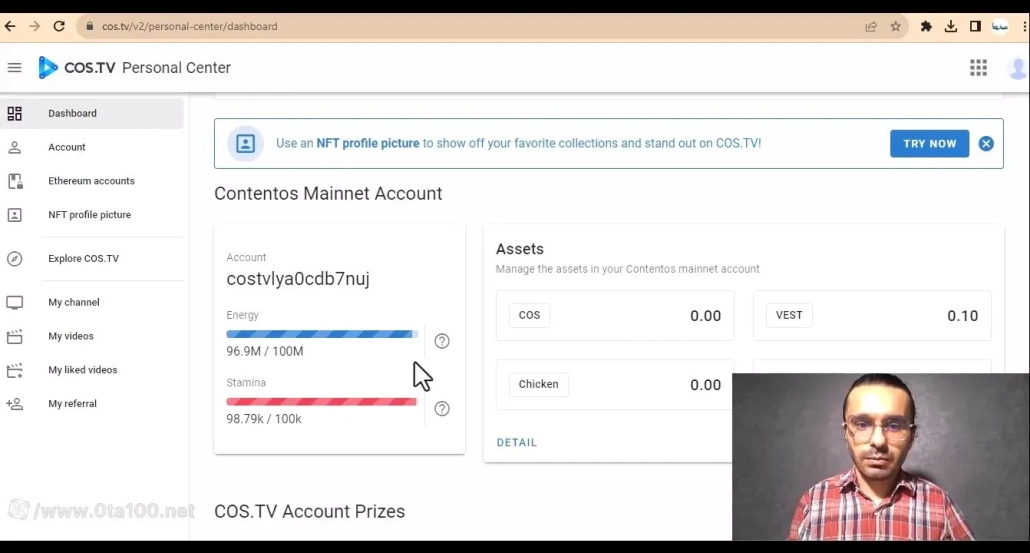Click the browser downloads icon
The image size is (1030, 553).
coord(951,26)
